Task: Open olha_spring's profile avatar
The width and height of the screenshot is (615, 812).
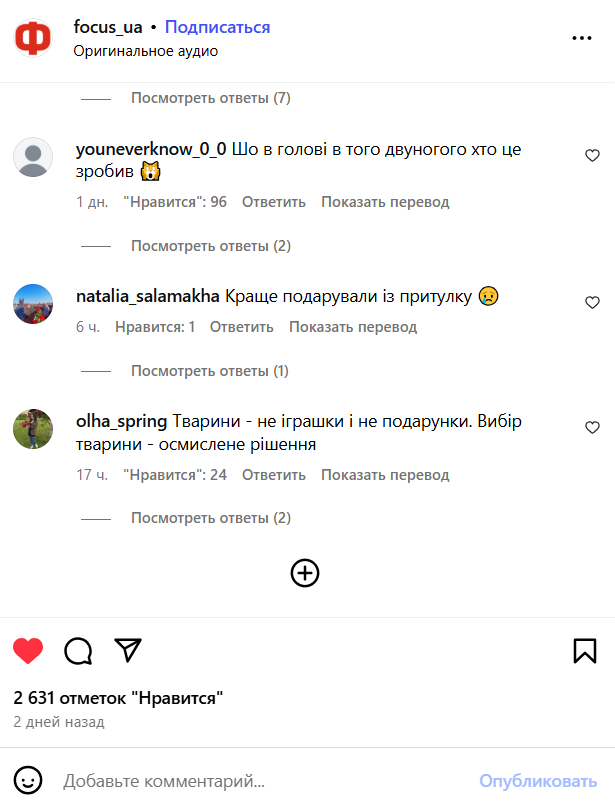Action: click(33, 429)
